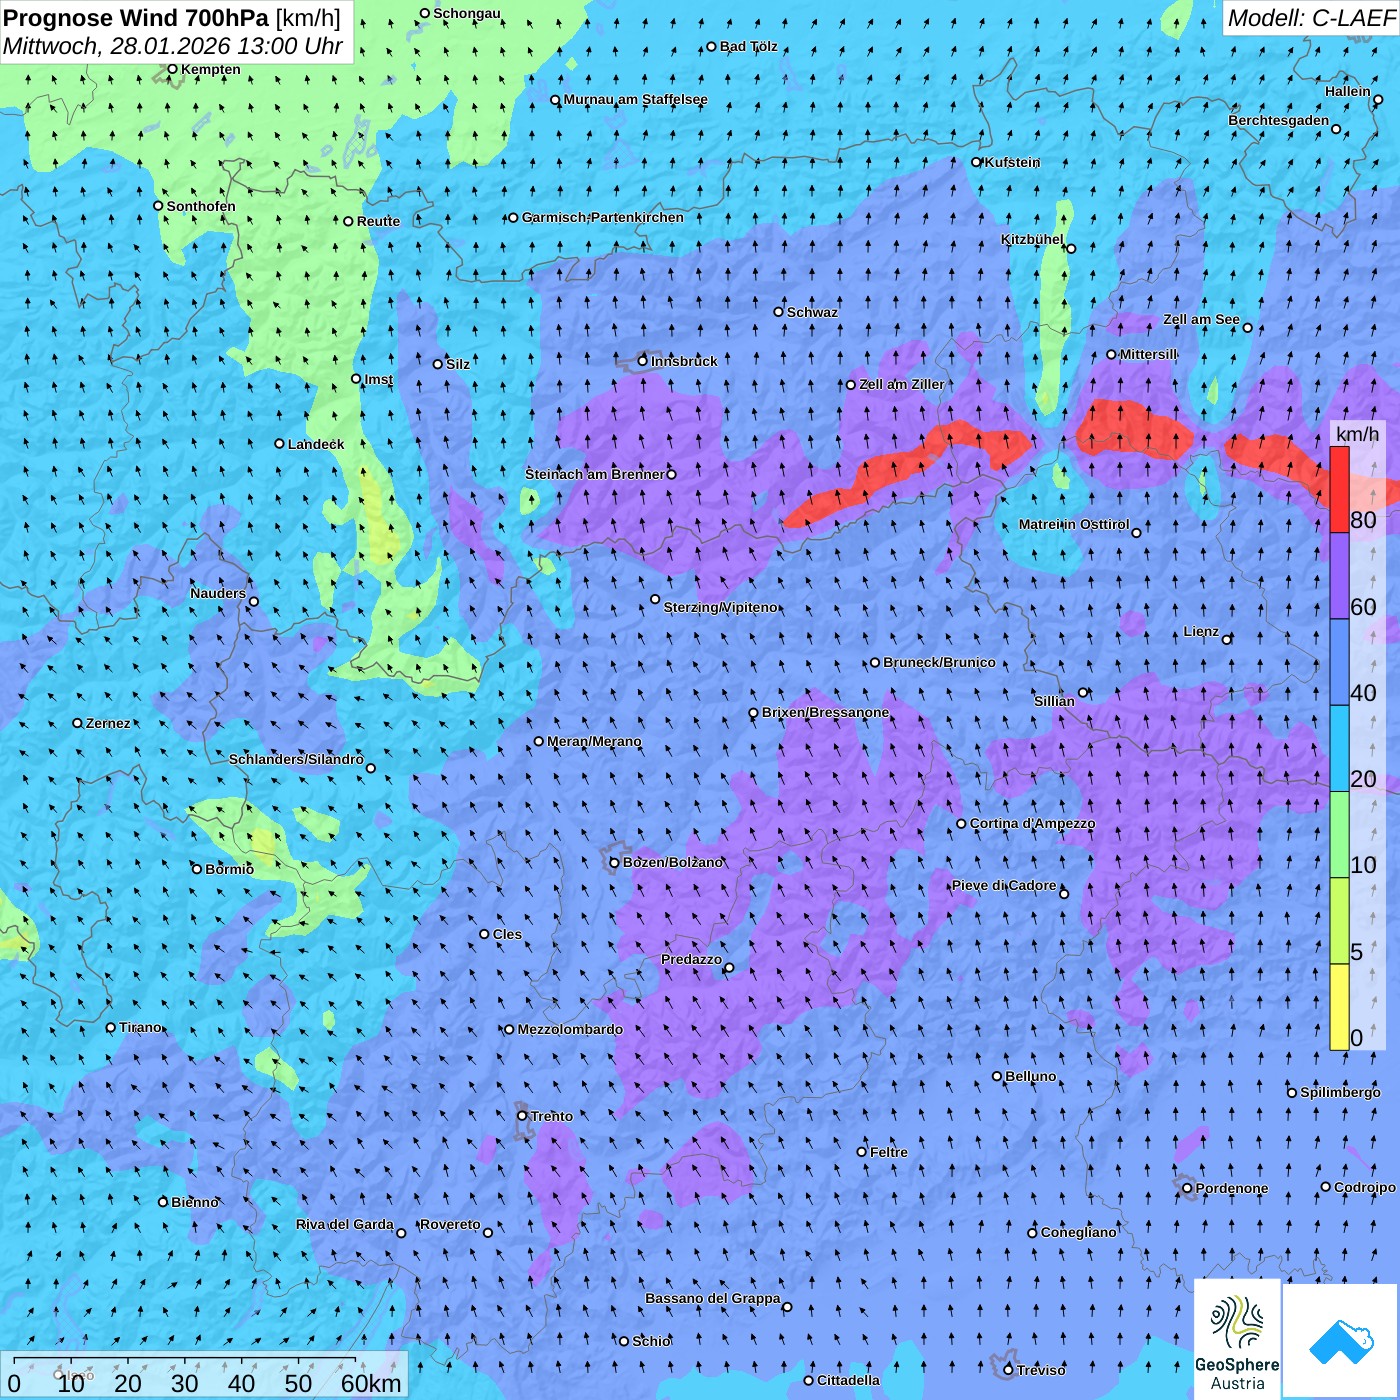1400x1400 pixels.
Task: Click the Nauders city label
Action: (x=217, y=593)
